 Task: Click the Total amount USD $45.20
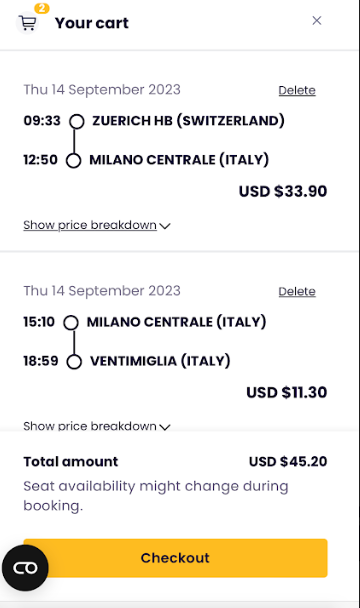tap(288, 461)
